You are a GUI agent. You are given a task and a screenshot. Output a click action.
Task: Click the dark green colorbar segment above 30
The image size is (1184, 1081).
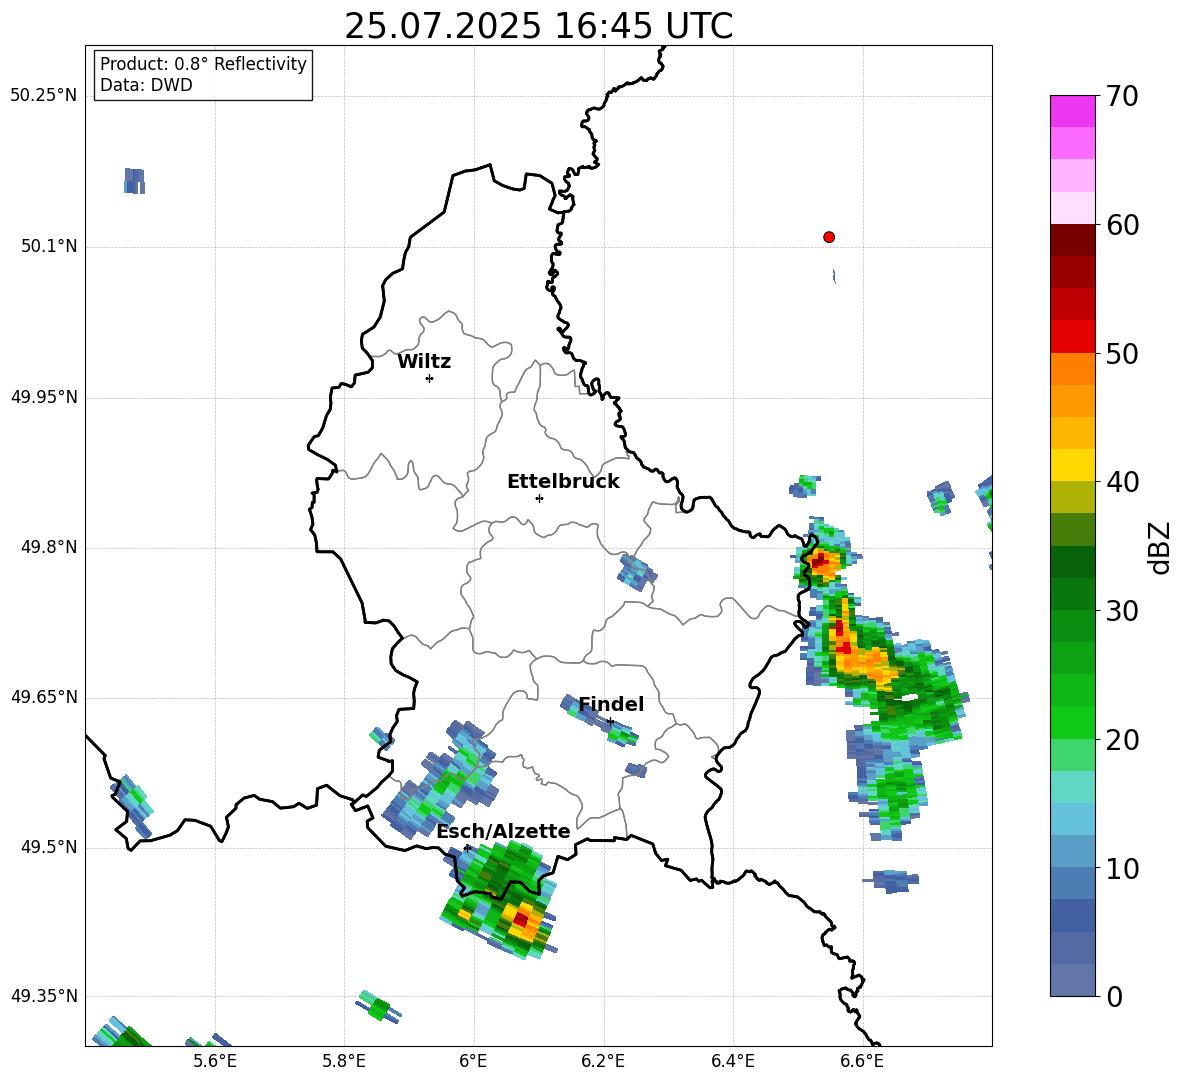click(1073, 594)
